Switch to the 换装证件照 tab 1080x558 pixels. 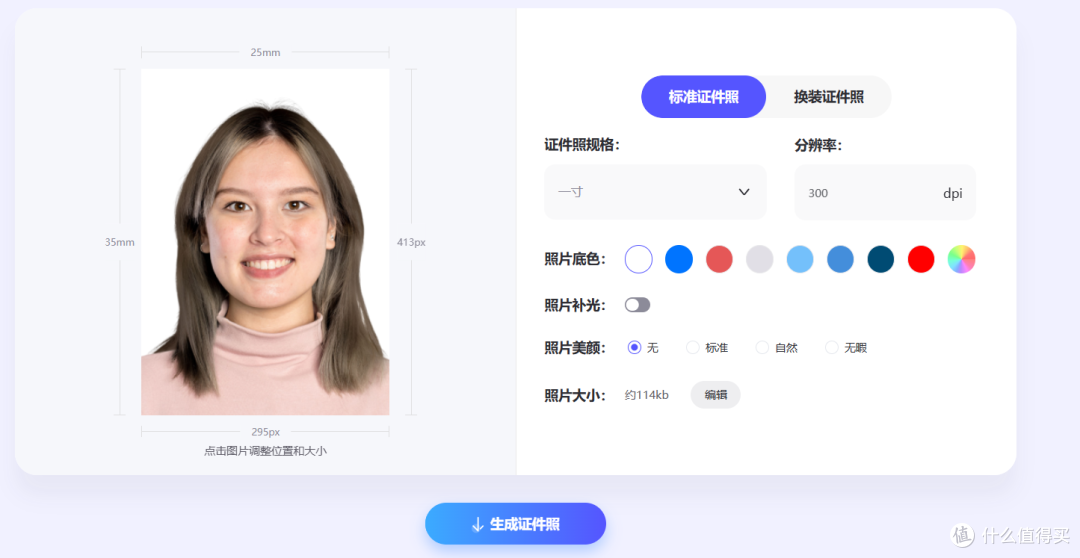pos(829,97)
